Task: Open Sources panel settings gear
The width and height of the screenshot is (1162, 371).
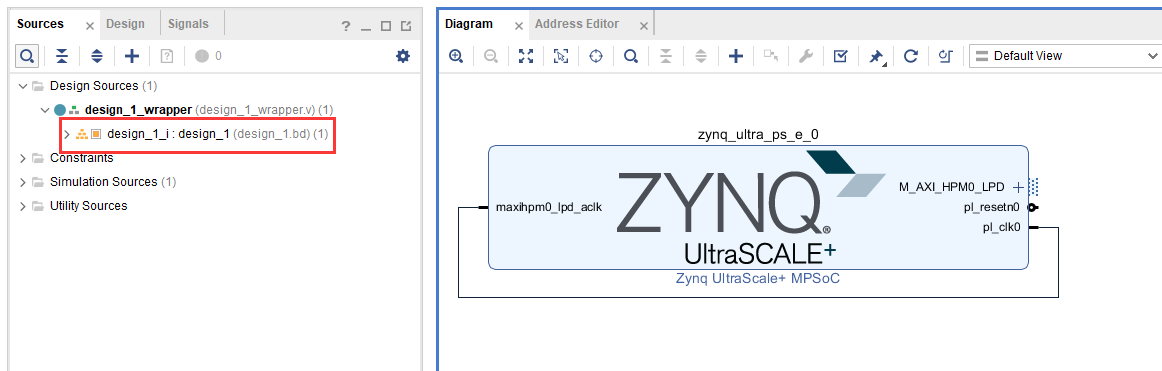Action: coord(403,56)
